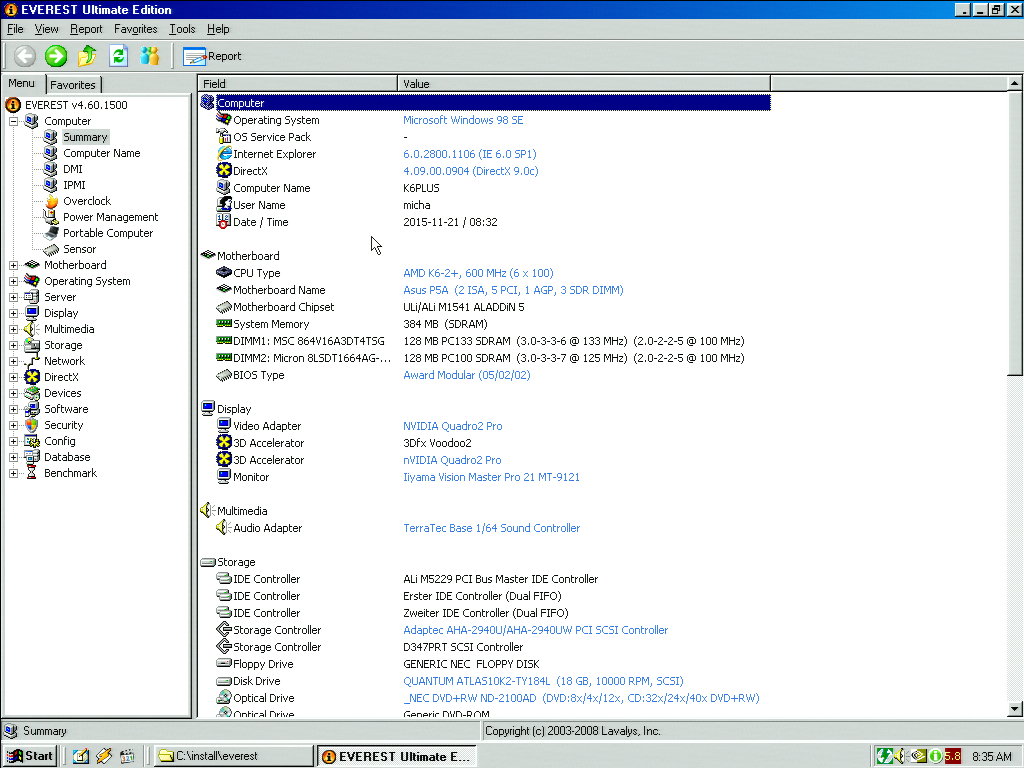The width and height of the screenshot is (1024, 768).
Task: Click the Refresh toolbar icon
Action: click(118, 56)
